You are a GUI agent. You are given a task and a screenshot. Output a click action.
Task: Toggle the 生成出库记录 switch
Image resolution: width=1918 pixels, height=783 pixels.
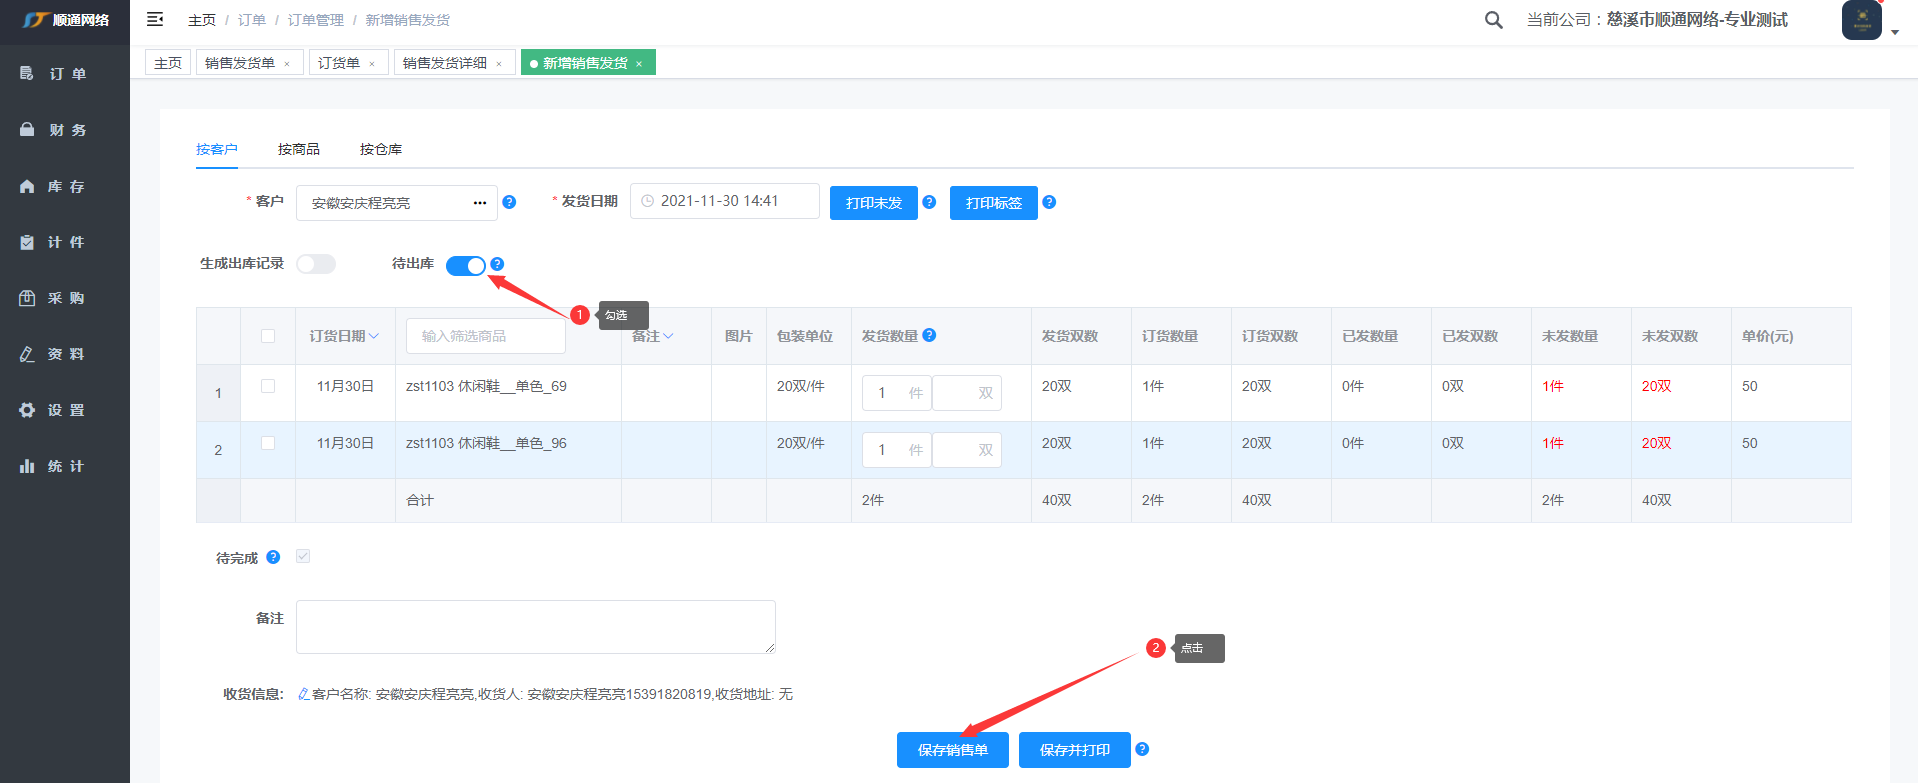(x=316, y=264)
